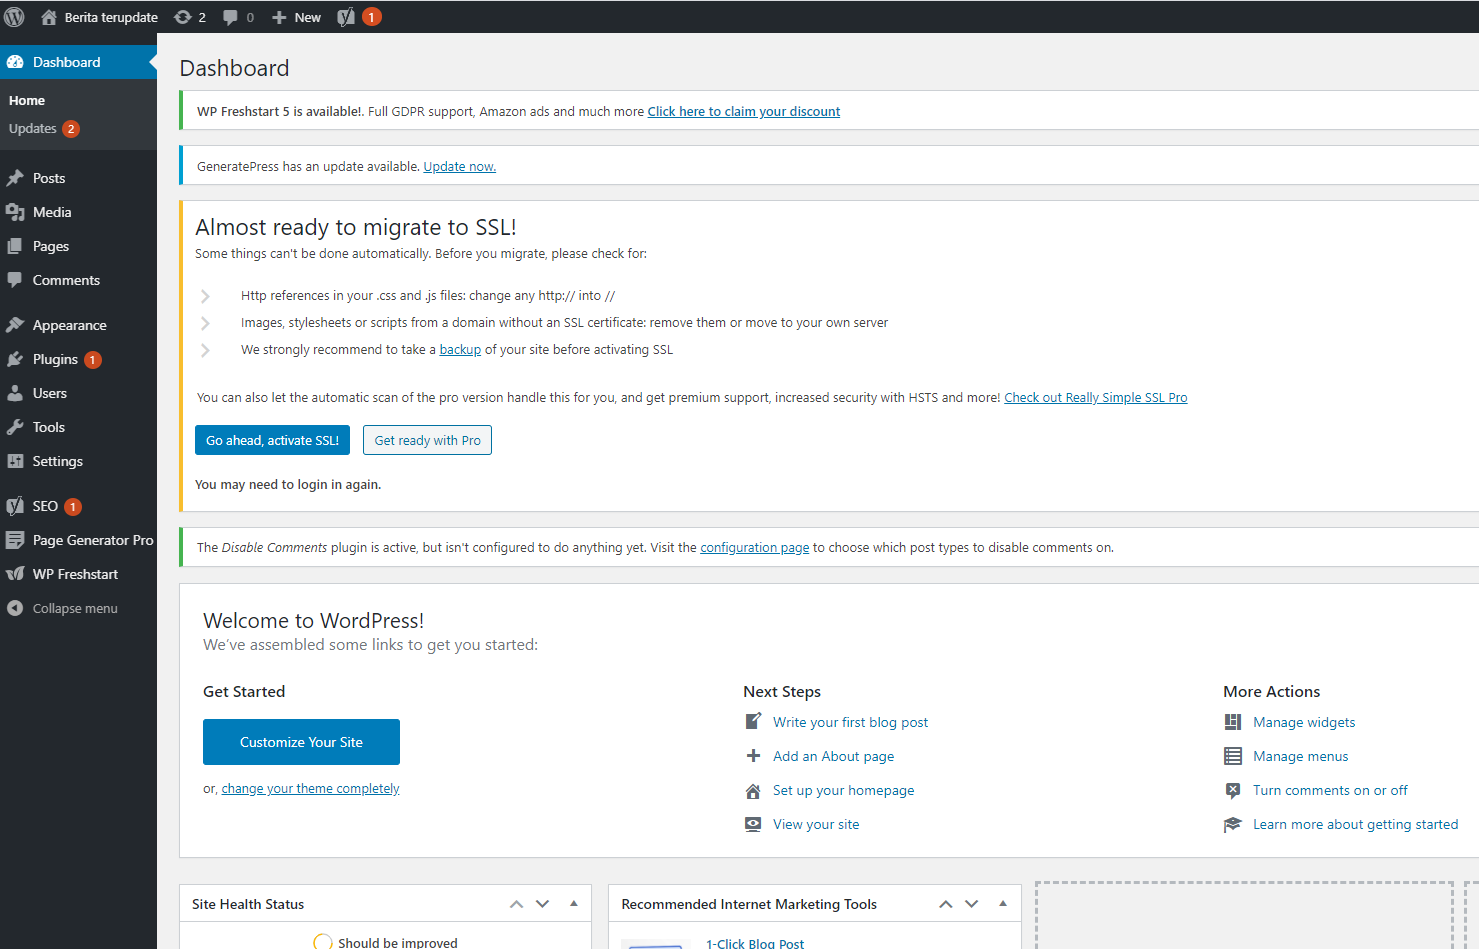
Task: Follow the GeneratePress Update now link
Action: (459, 167)
